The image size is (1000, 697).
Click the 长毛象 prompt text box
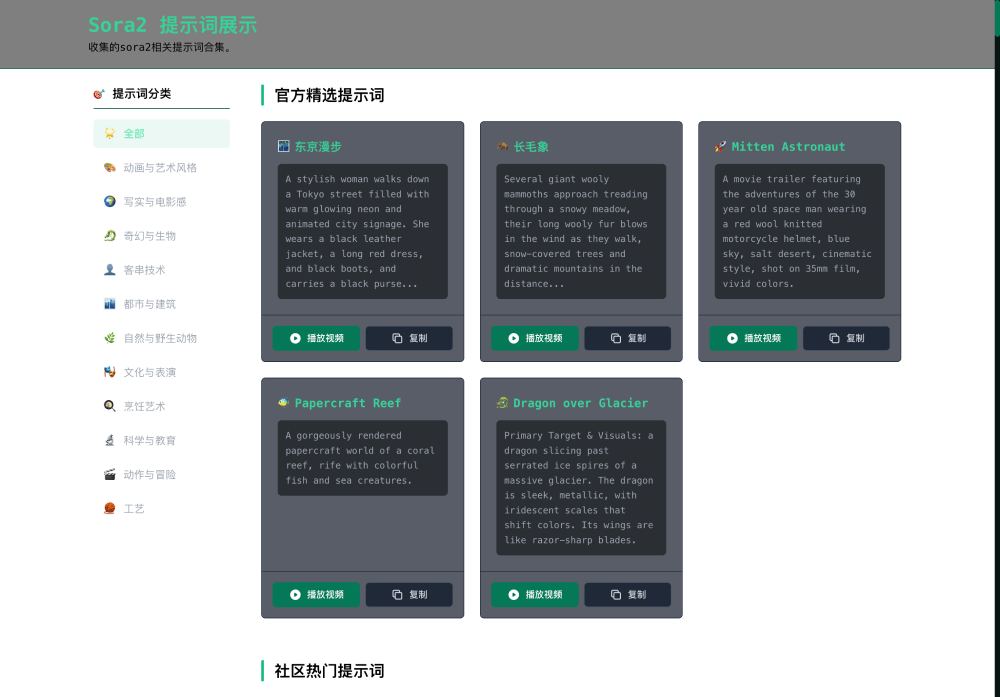coord(580,231)
